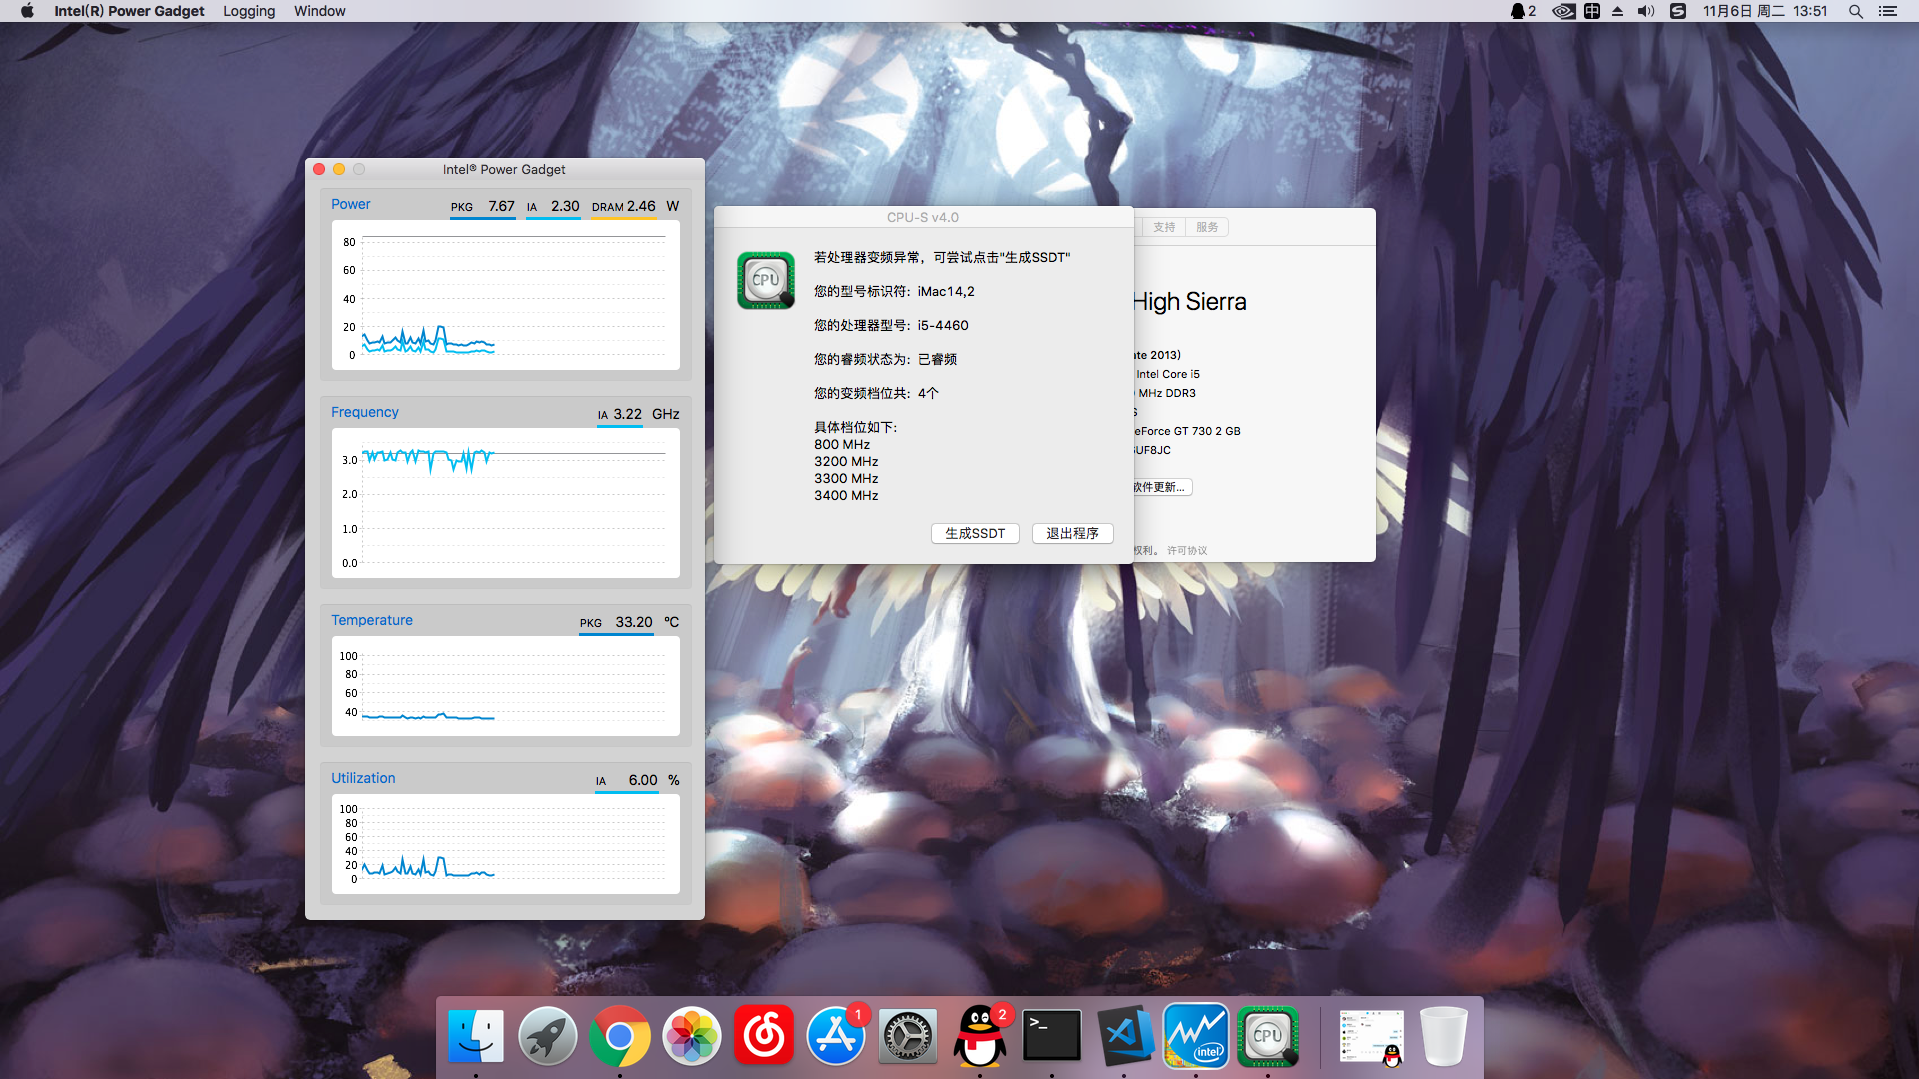Viewport: 1919px width, 1079px height.
Task: Click the 已睿频 turbo status text
Action: pyautogui.click(x=937, y=359)
